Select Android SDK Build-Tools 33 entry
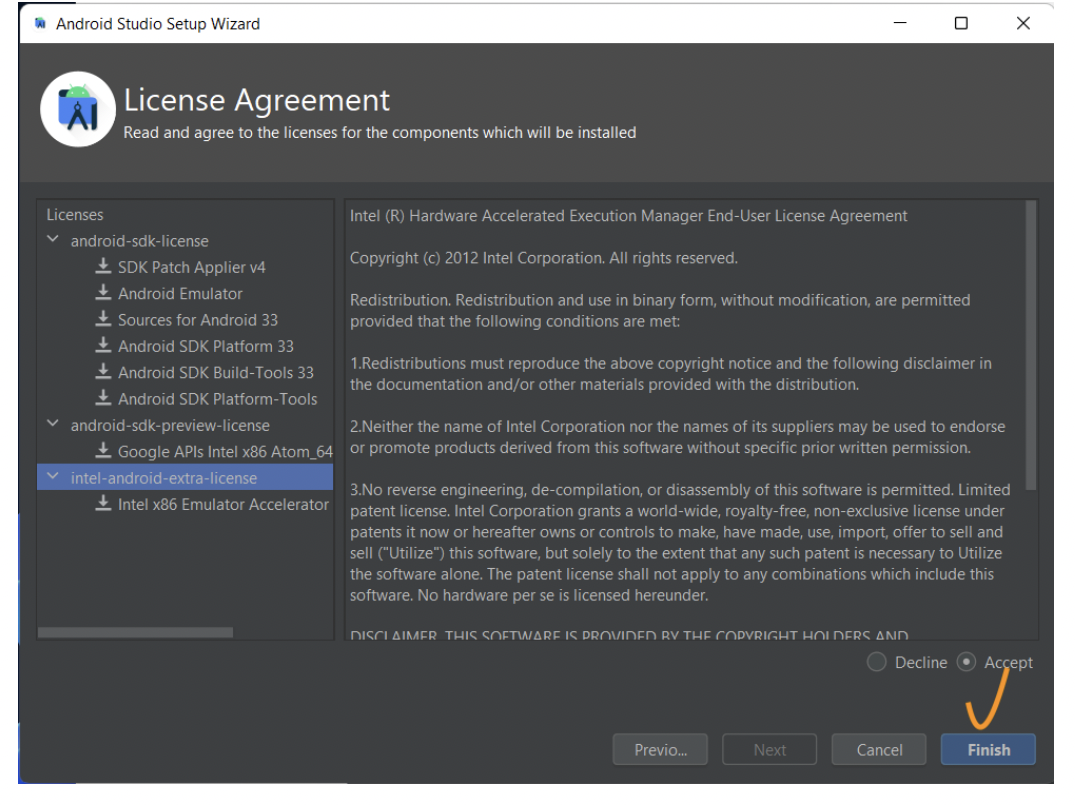Image resolution: width=1075 pixels, height=805 pixels. point(216,372)
